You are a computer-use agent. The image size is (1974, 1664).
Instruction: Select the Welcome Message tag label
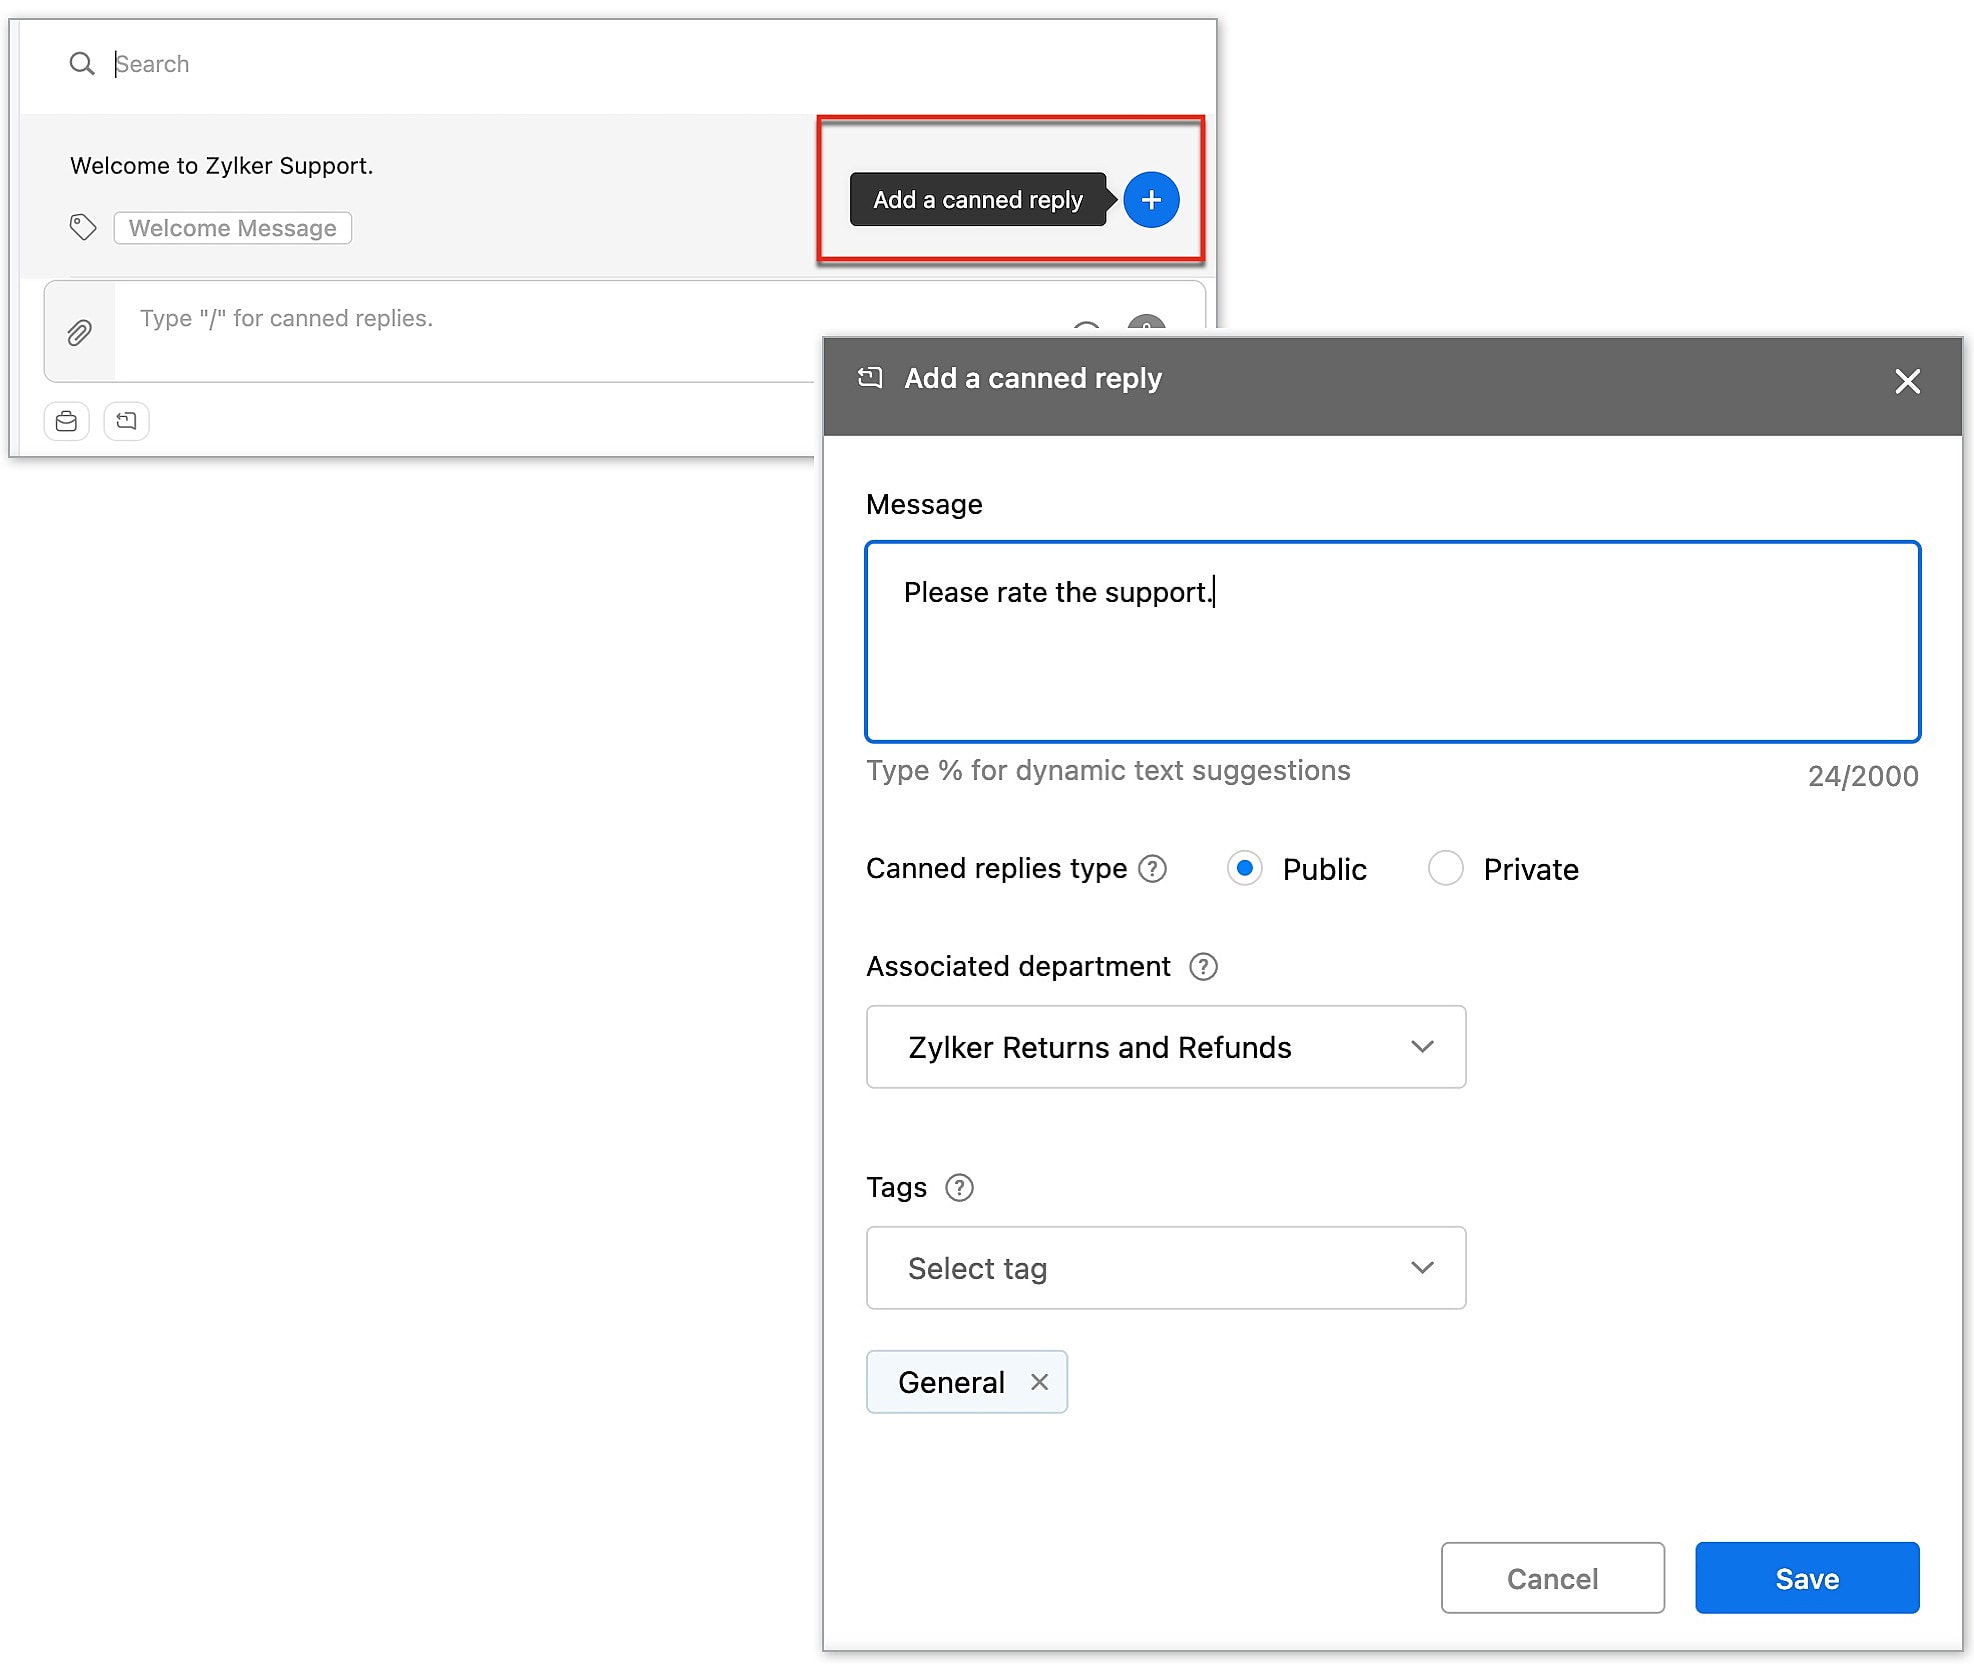[232, 228]
